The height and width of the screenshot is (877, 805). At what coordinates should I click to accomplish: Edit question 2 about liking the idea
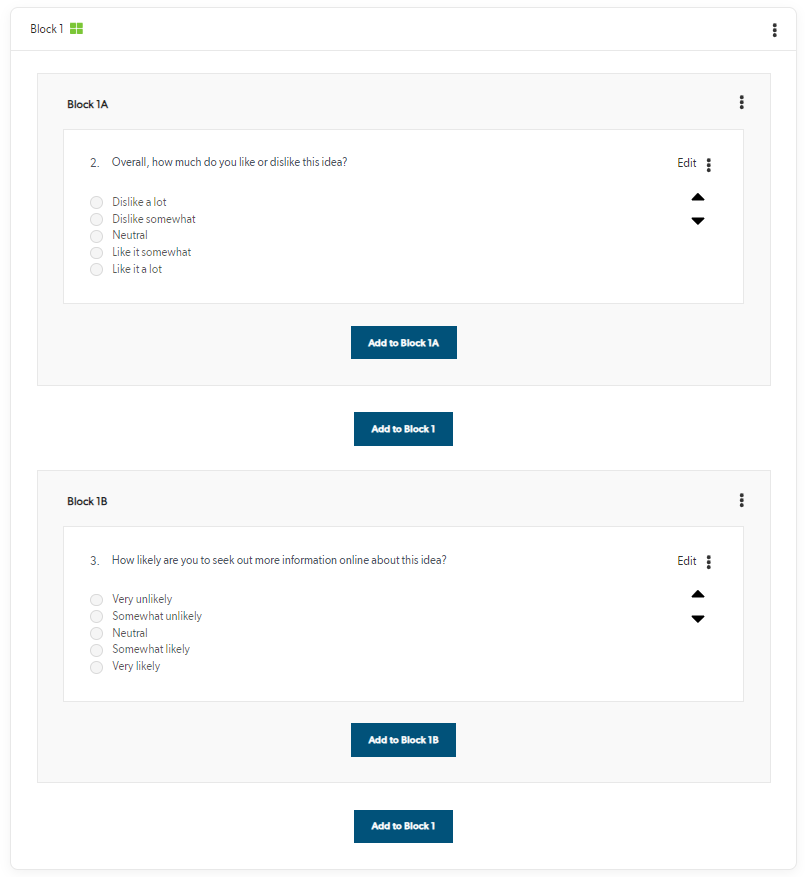(x=686, y=163)
